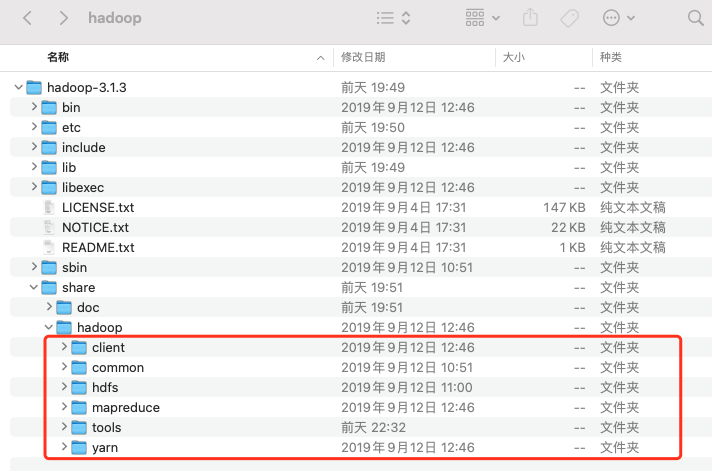Collapse the inner hadoop folder
Screen dimensions: 712x471
[49, 327]
